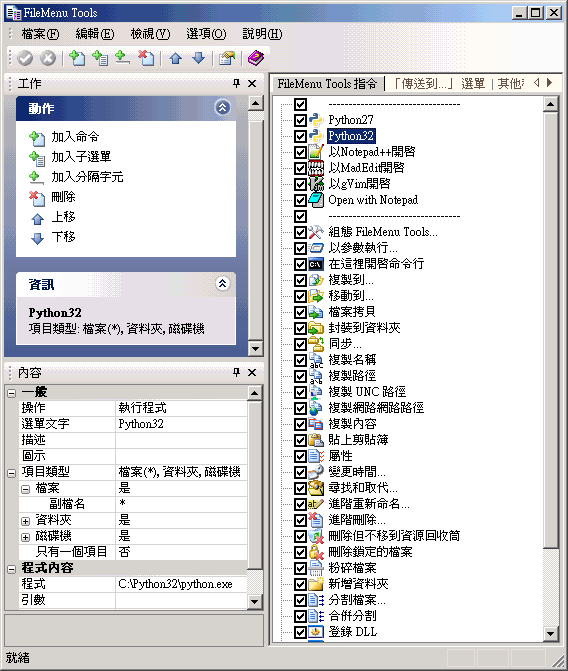Click the 下移 down arrow icon
Screen dimensions: 568x671
[x=37, y=238]
